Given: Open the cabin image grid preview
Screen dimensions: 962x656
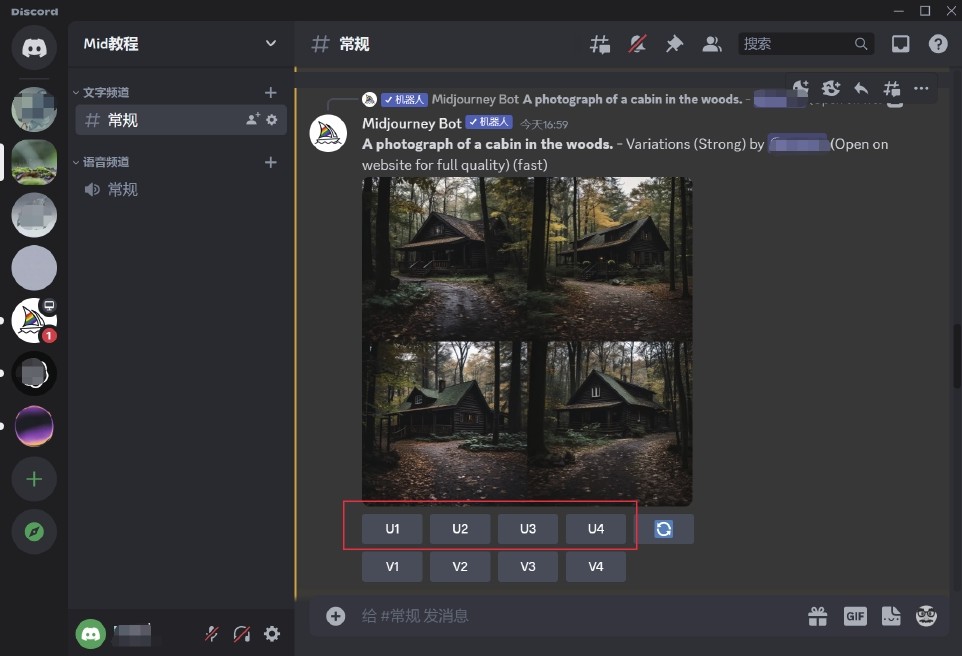Looking at the screenshot, I should [x=527, y=341].
